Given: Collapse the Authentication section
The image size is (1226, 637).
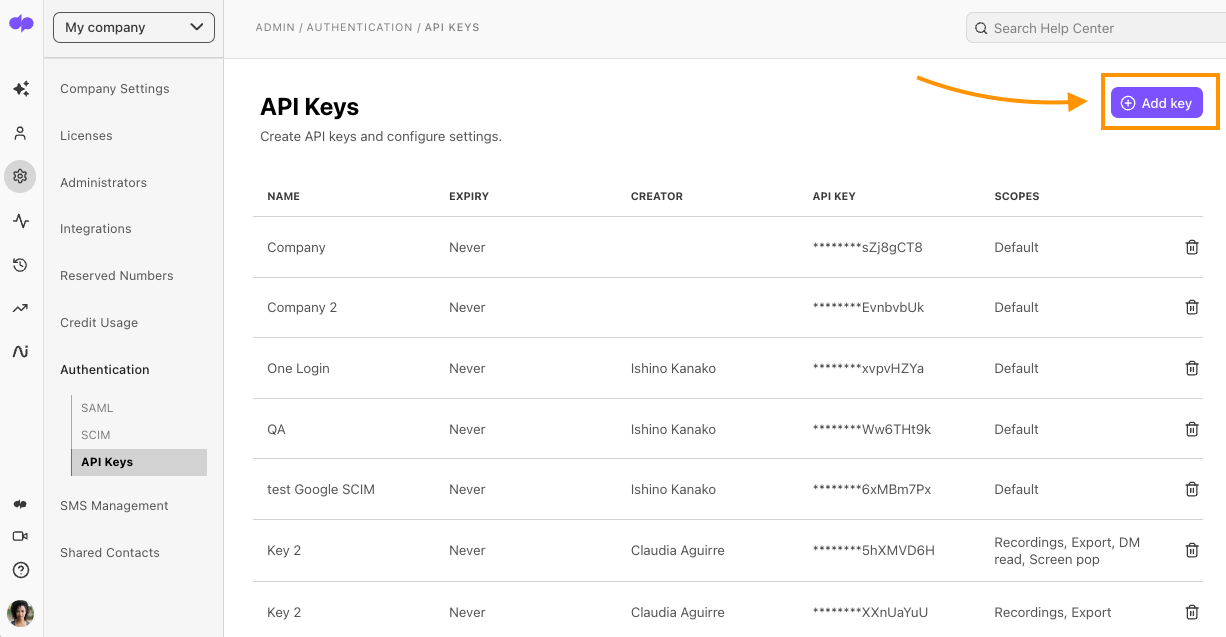Looking at the screenshot, I should pos(105,370).
